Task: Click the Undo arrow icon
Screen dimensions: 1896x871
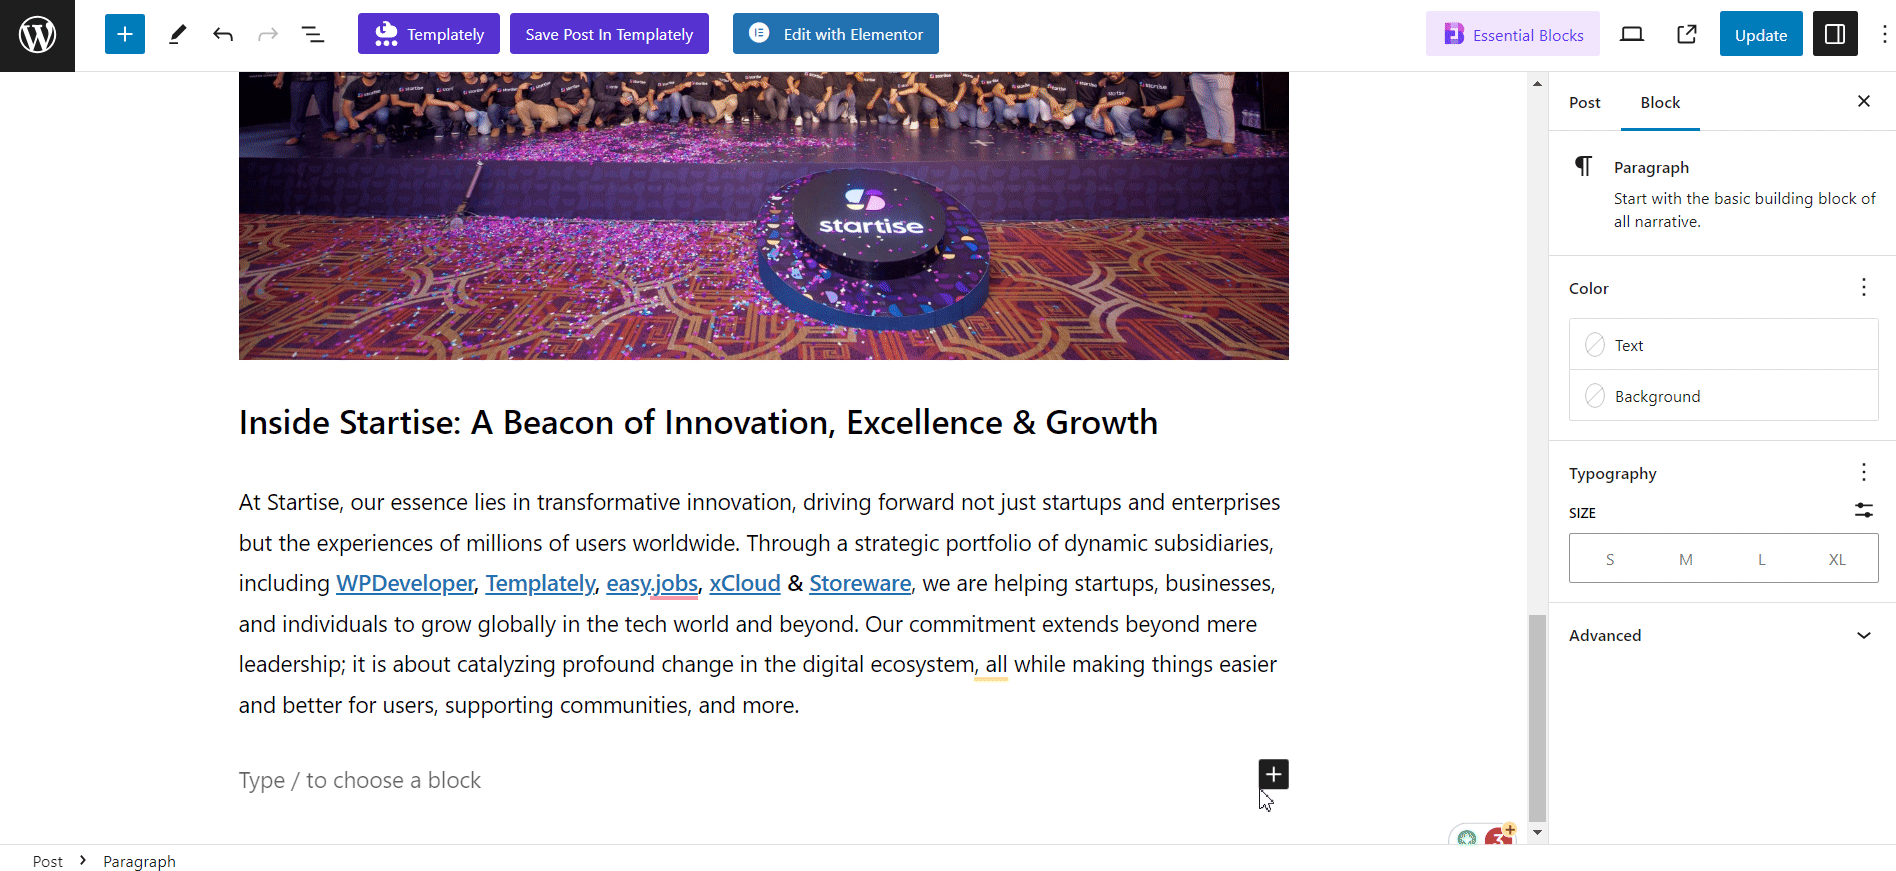Action: pos(222,34)
